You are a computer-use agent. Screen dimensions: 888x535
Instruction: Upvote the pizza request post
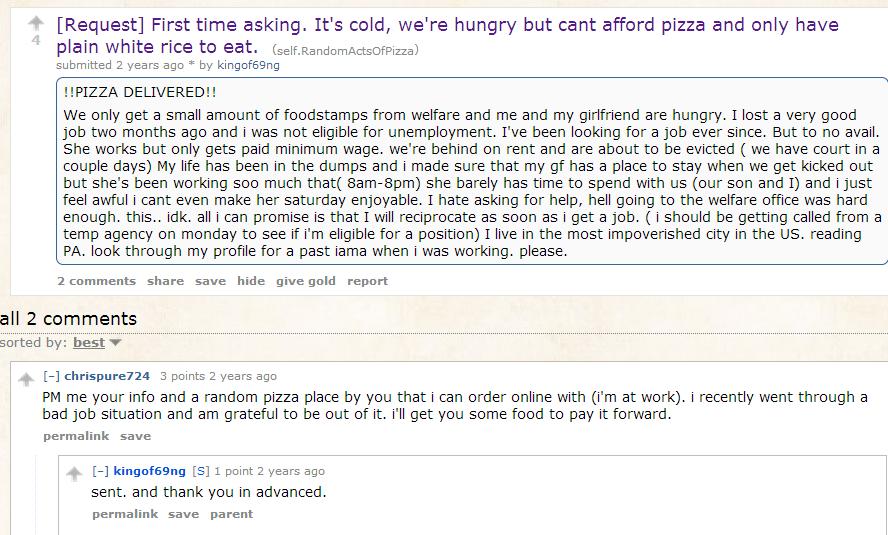36,23
